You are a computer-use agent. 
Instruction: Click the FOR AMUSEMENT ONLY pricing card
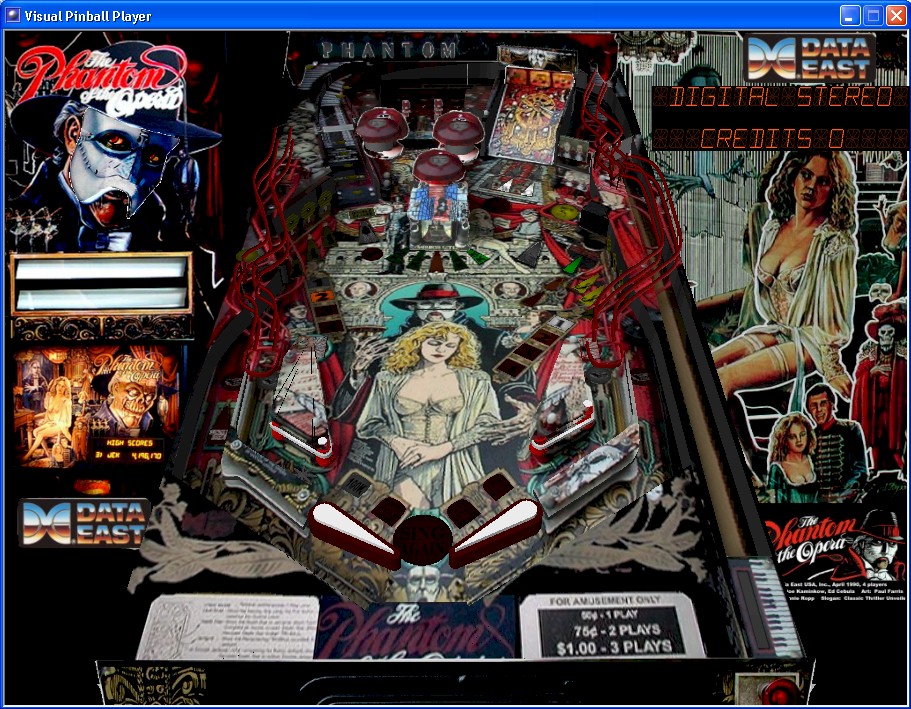point(611,625)
